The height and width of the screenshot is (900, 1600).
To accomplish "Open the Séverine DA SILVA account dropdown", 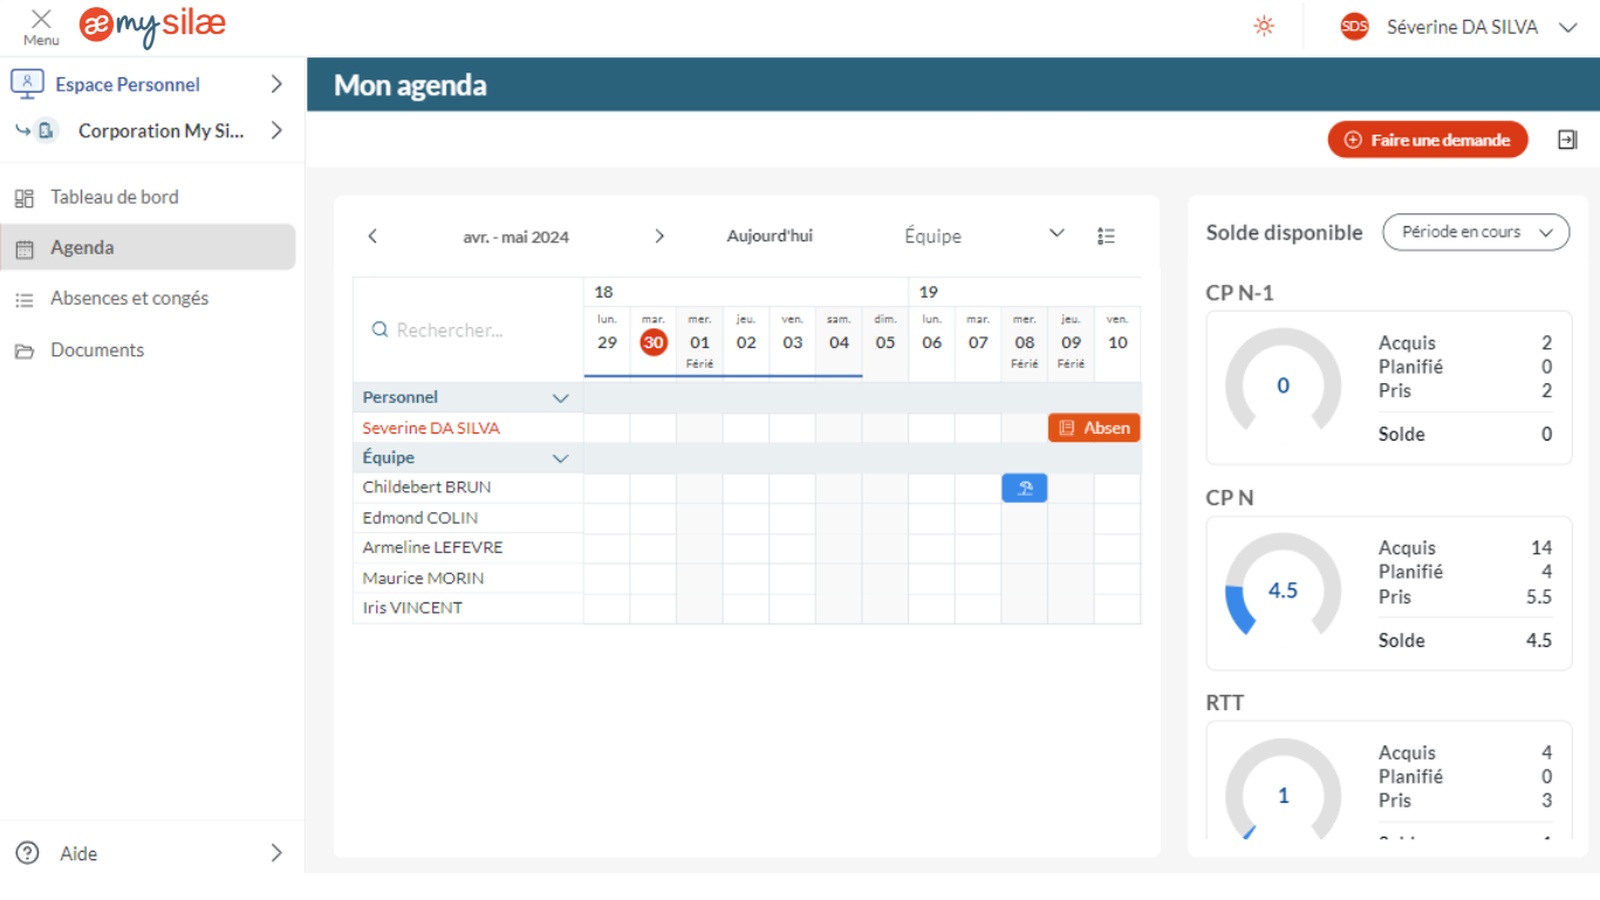I will point(1567,28).
